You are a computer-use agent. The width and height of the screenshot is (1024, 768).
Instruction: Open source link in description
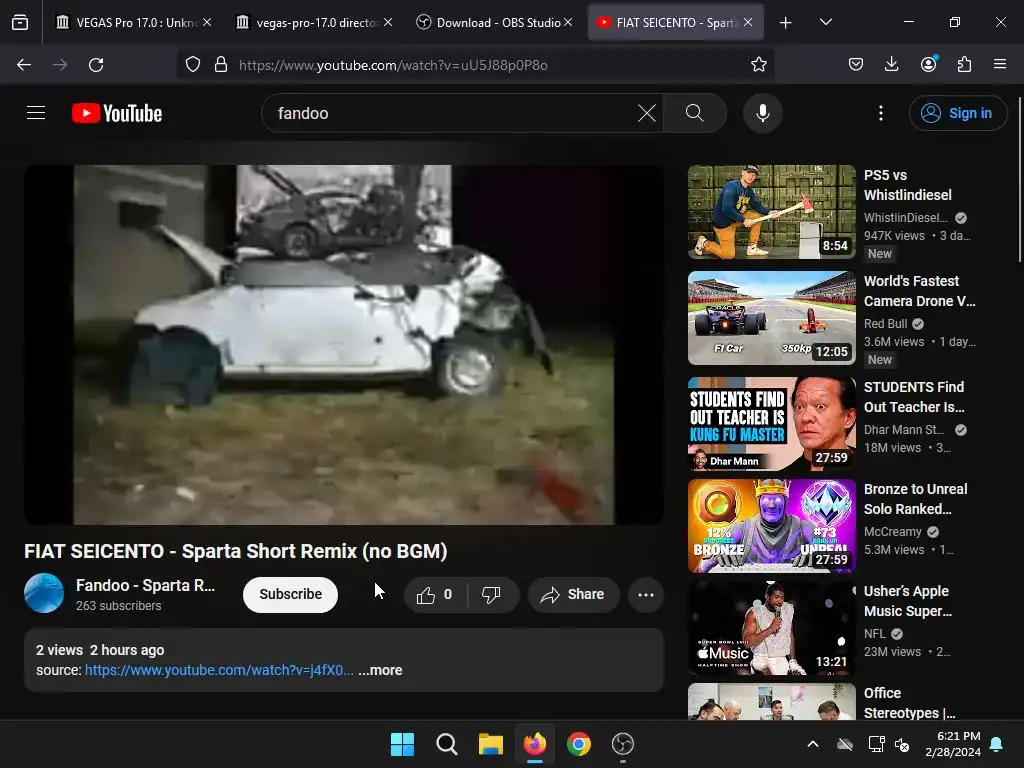click(219, 671)
